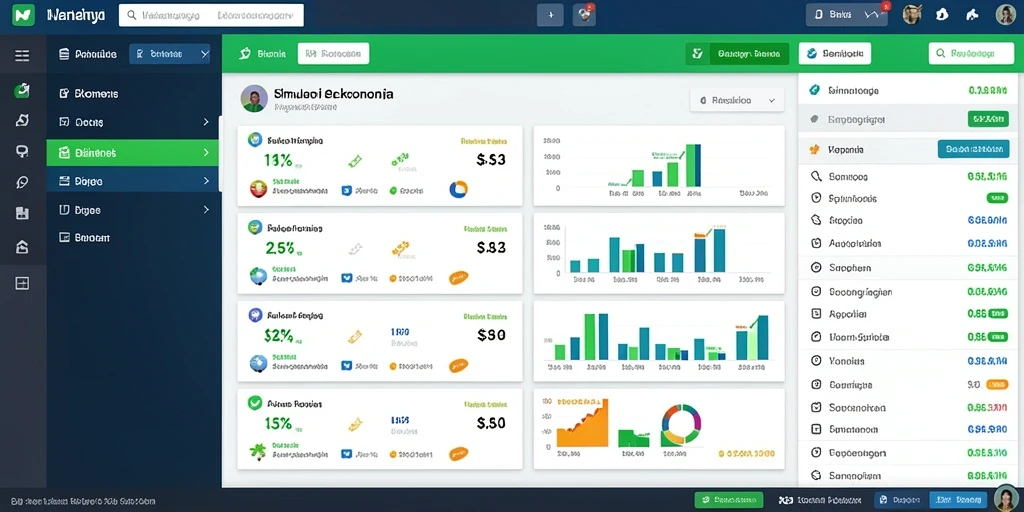Open the house icon in left rail

click(x=22, y=247)
